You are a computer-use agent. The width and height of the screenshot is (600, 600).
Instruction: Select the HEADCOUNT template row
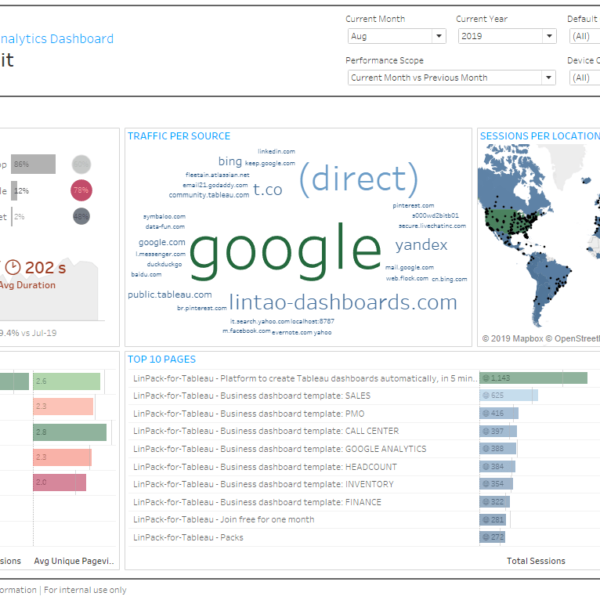pyautogui.click(x=303, y=467)
